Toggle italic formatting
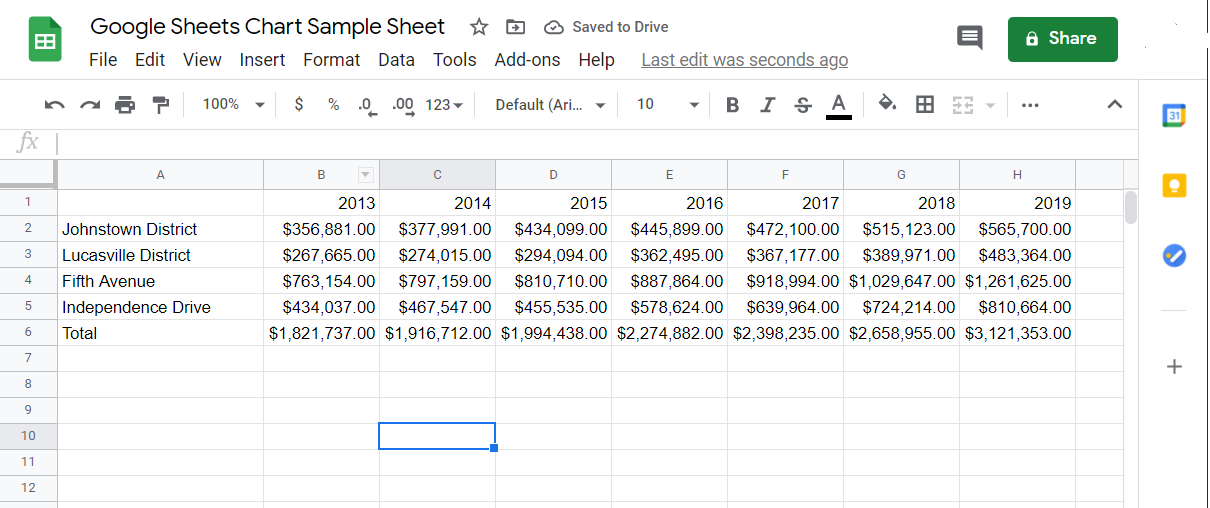 point(767,104)
